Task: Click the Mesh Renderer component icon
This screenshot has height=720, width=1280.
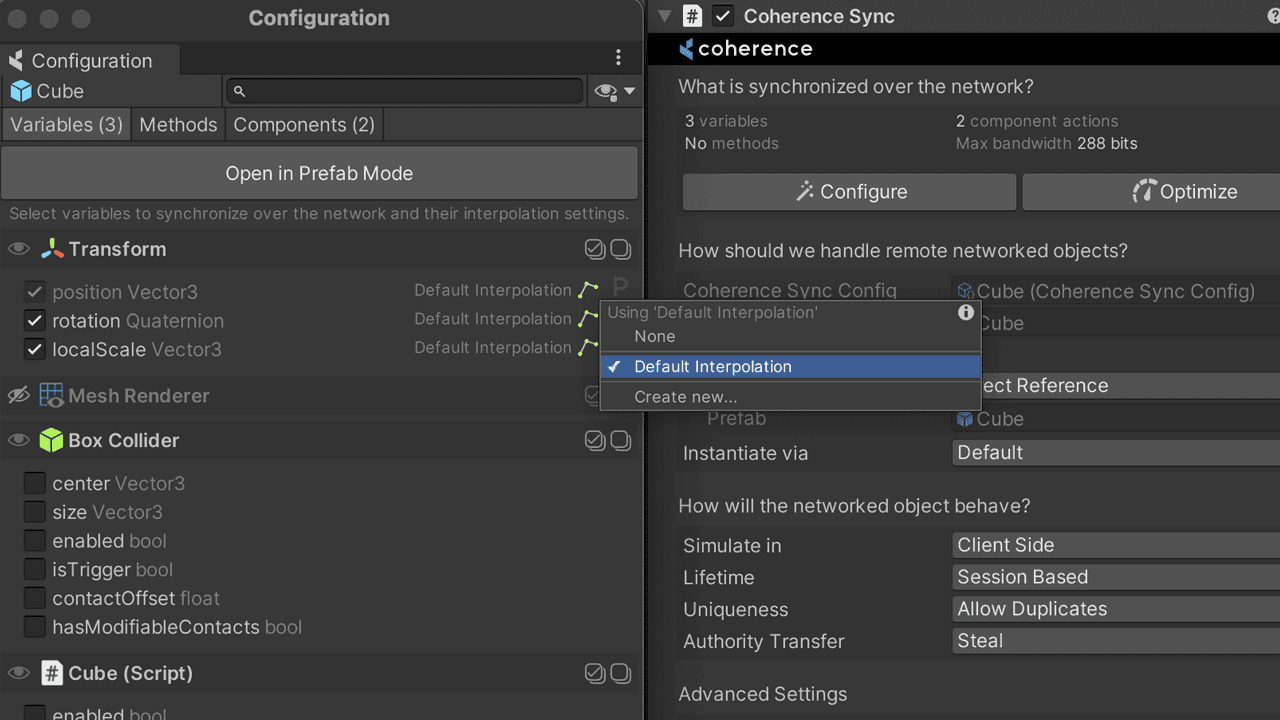Action: (52, 395)
